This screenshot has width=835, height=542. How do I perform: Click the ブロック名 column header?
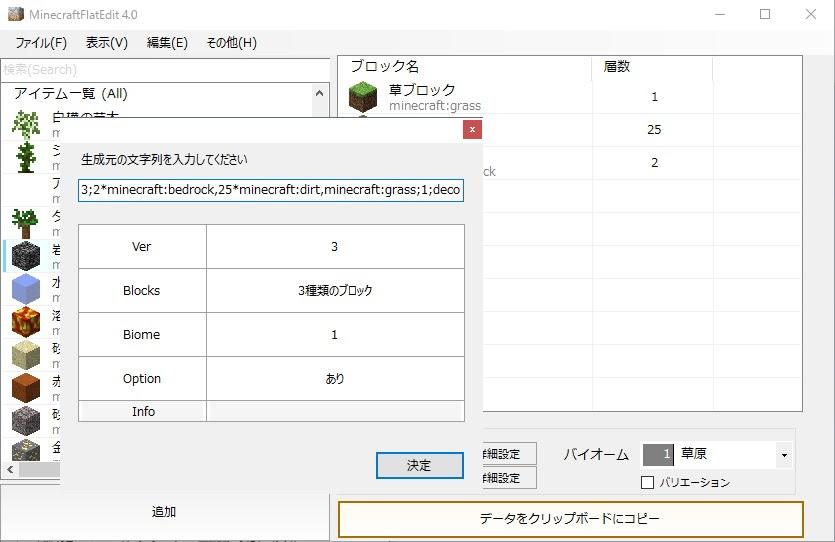click(384, 66)
